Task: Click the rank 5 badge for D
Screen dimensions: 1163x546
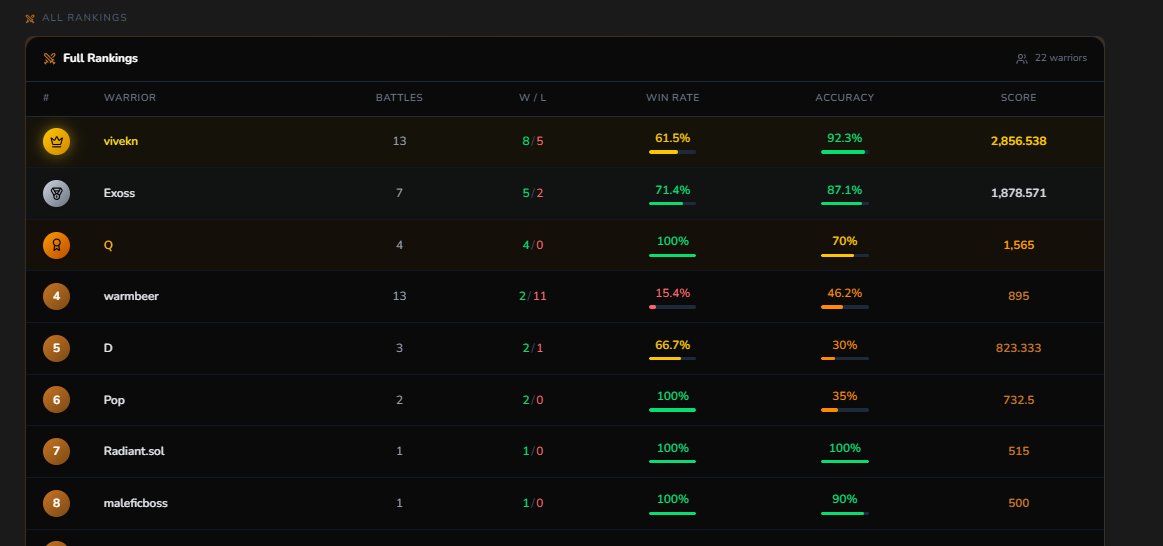Action: (x=56, y=349)
